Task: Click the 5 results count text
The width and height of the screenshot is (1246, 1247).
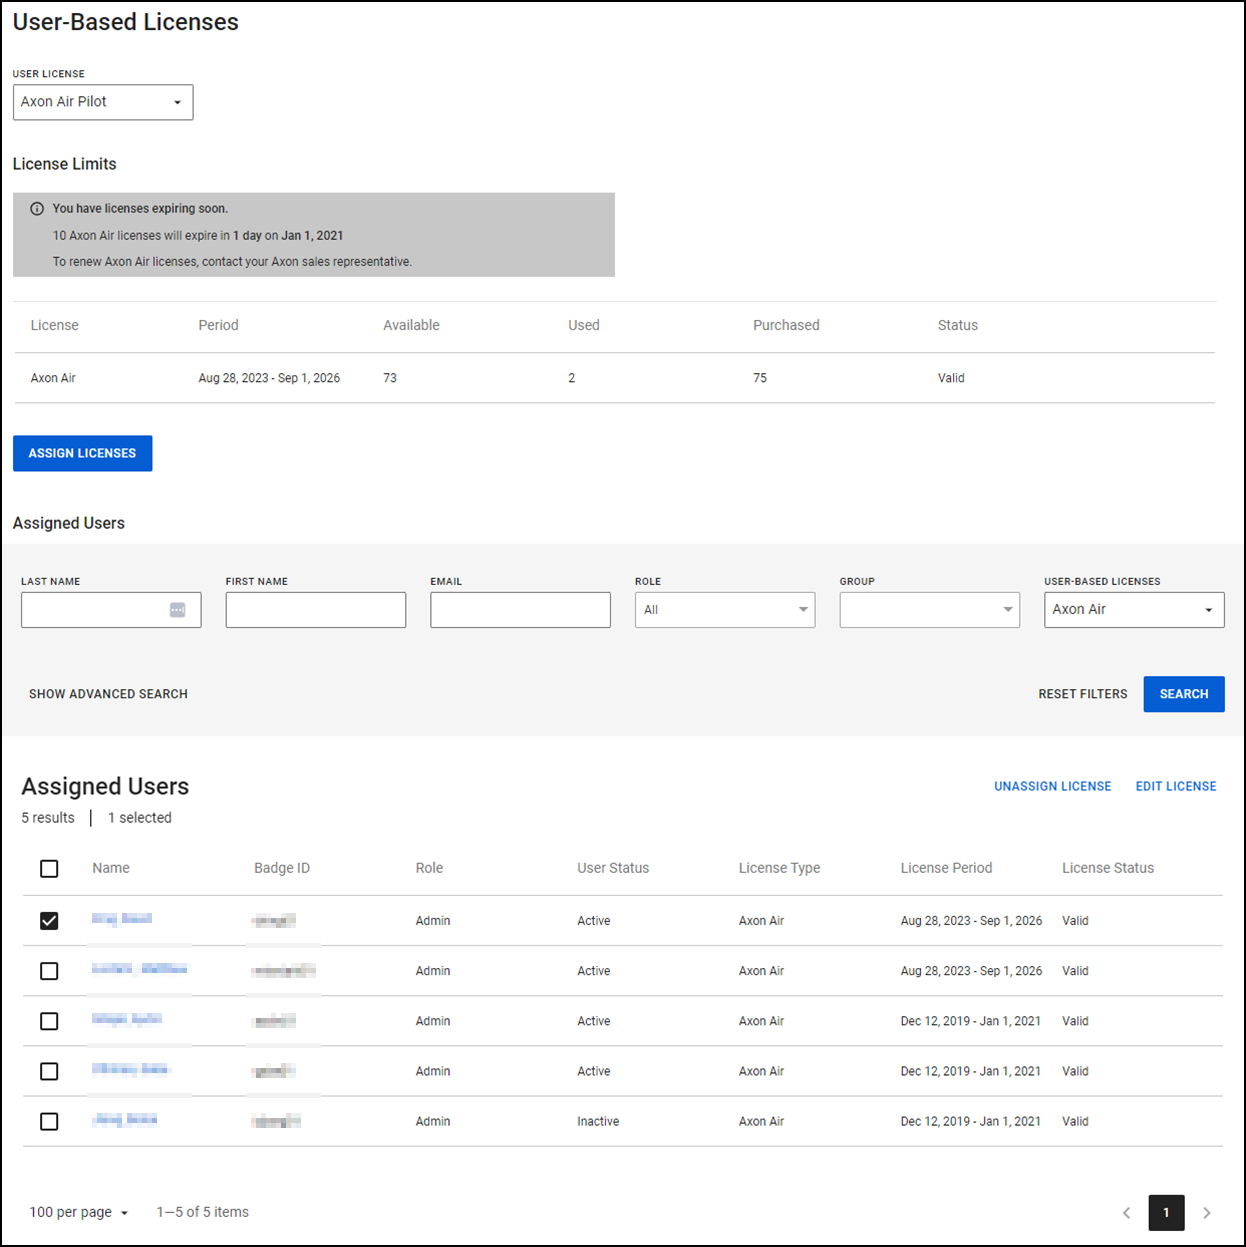Action: pos(48,818)
